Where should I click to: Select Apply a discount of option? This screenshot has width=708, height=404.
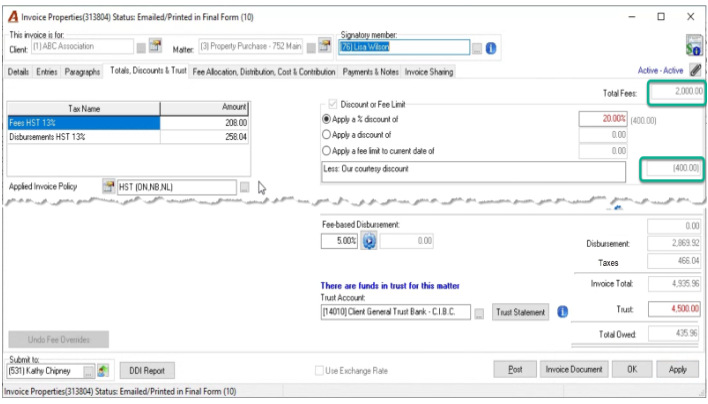(326, 135)
